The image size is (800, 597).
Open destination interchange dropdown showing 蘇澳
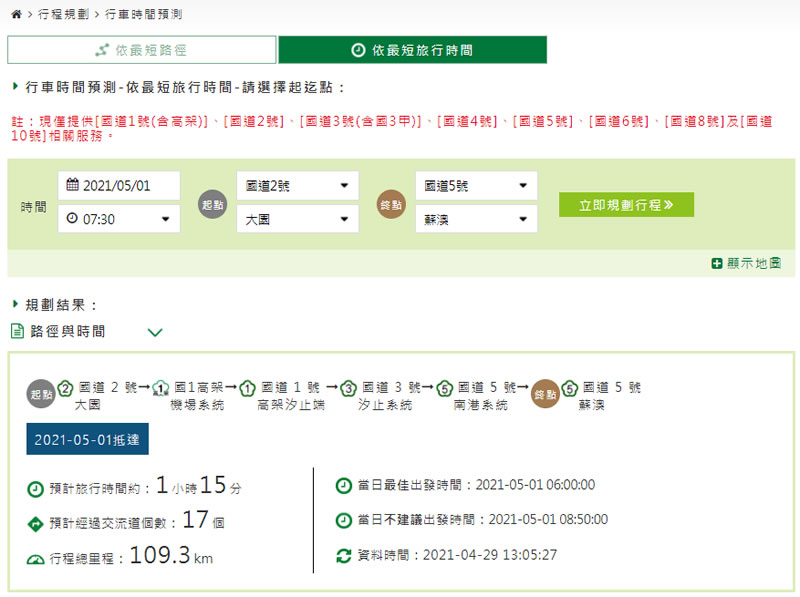(x=477, y=219)
